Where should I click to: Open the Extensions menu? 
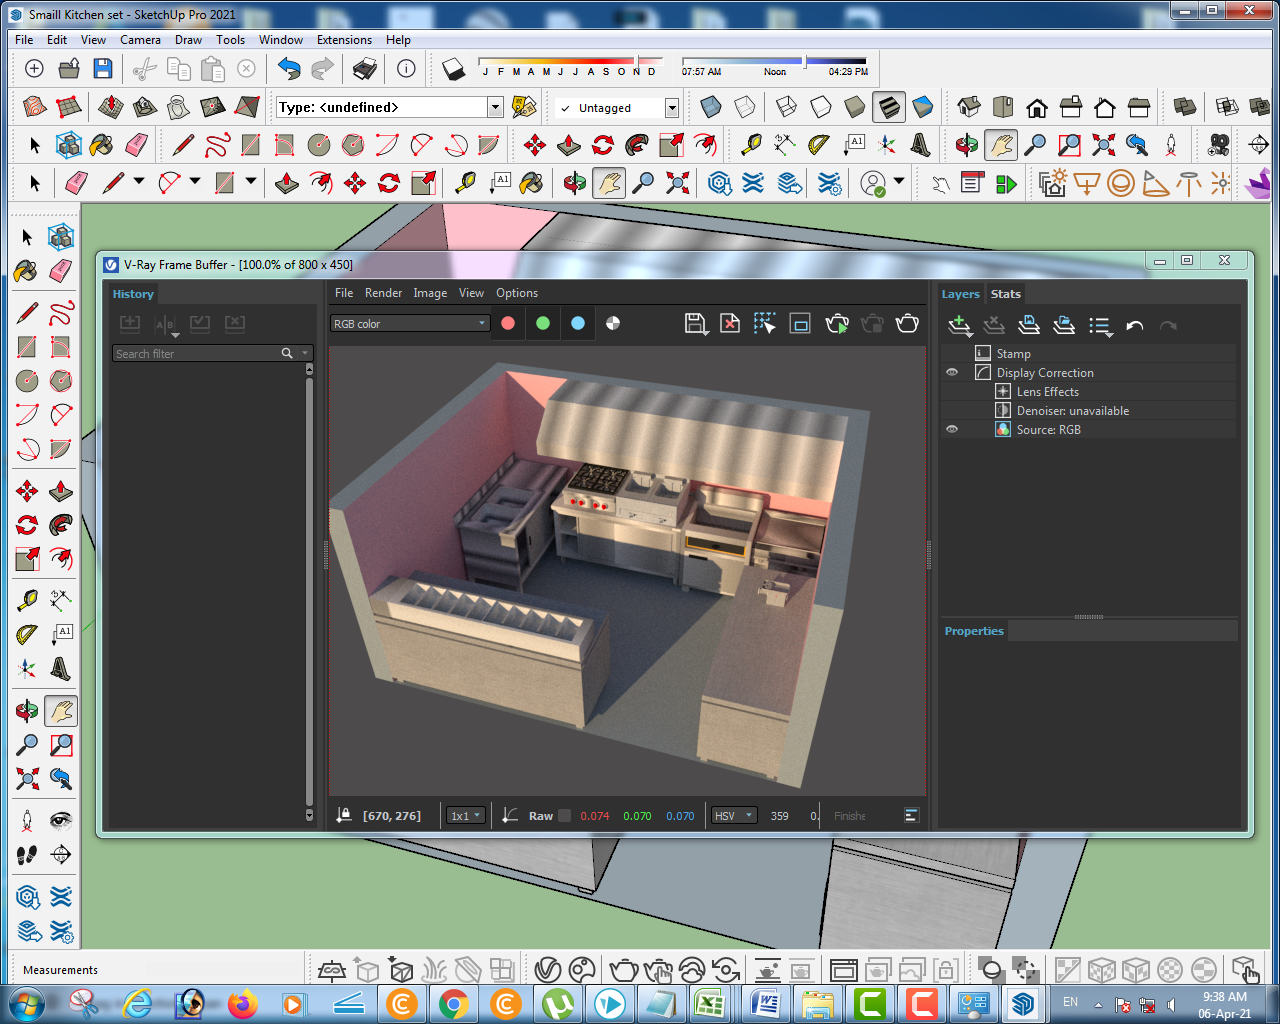[344, 40]
